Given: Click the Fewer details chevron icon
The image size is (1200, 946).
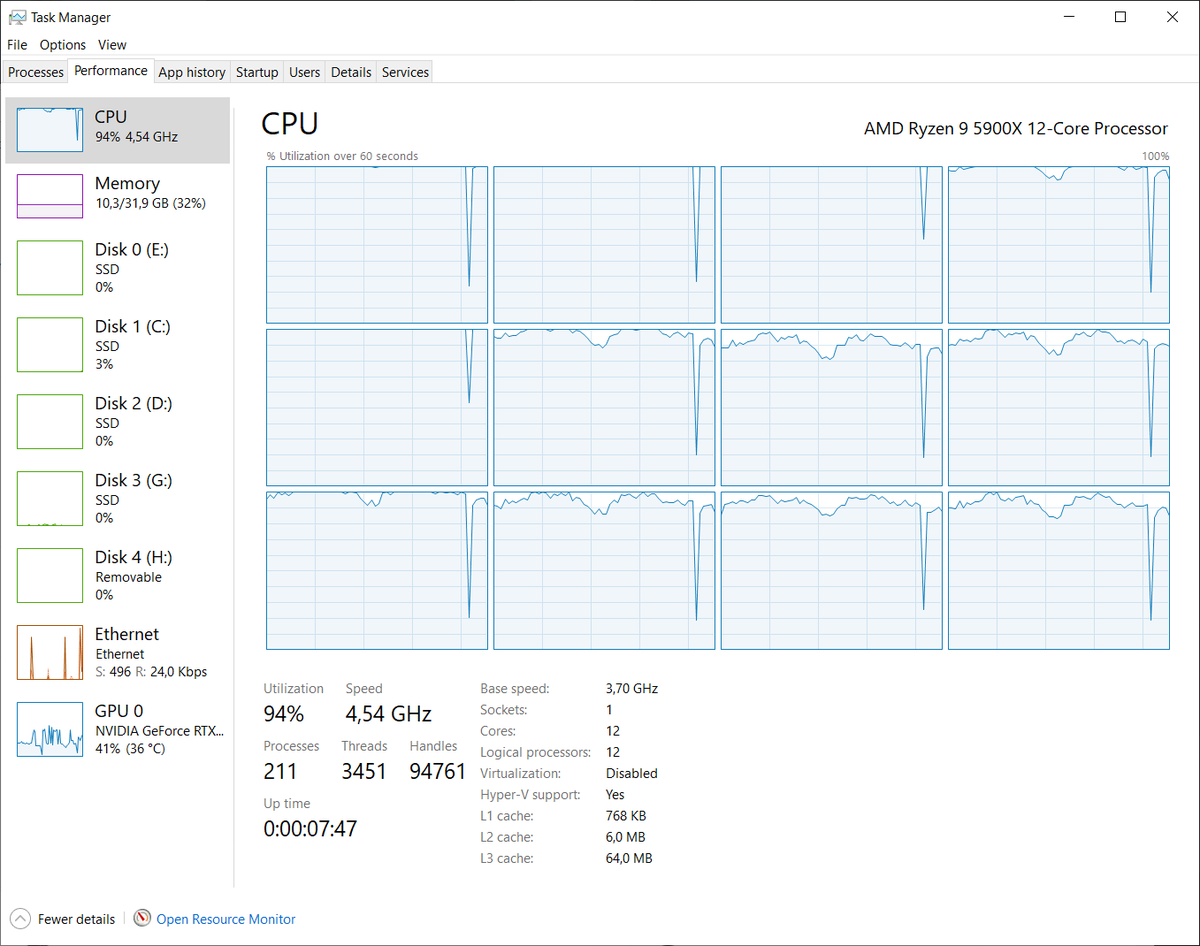Looking at the screenshot, I should coord(20,919).
